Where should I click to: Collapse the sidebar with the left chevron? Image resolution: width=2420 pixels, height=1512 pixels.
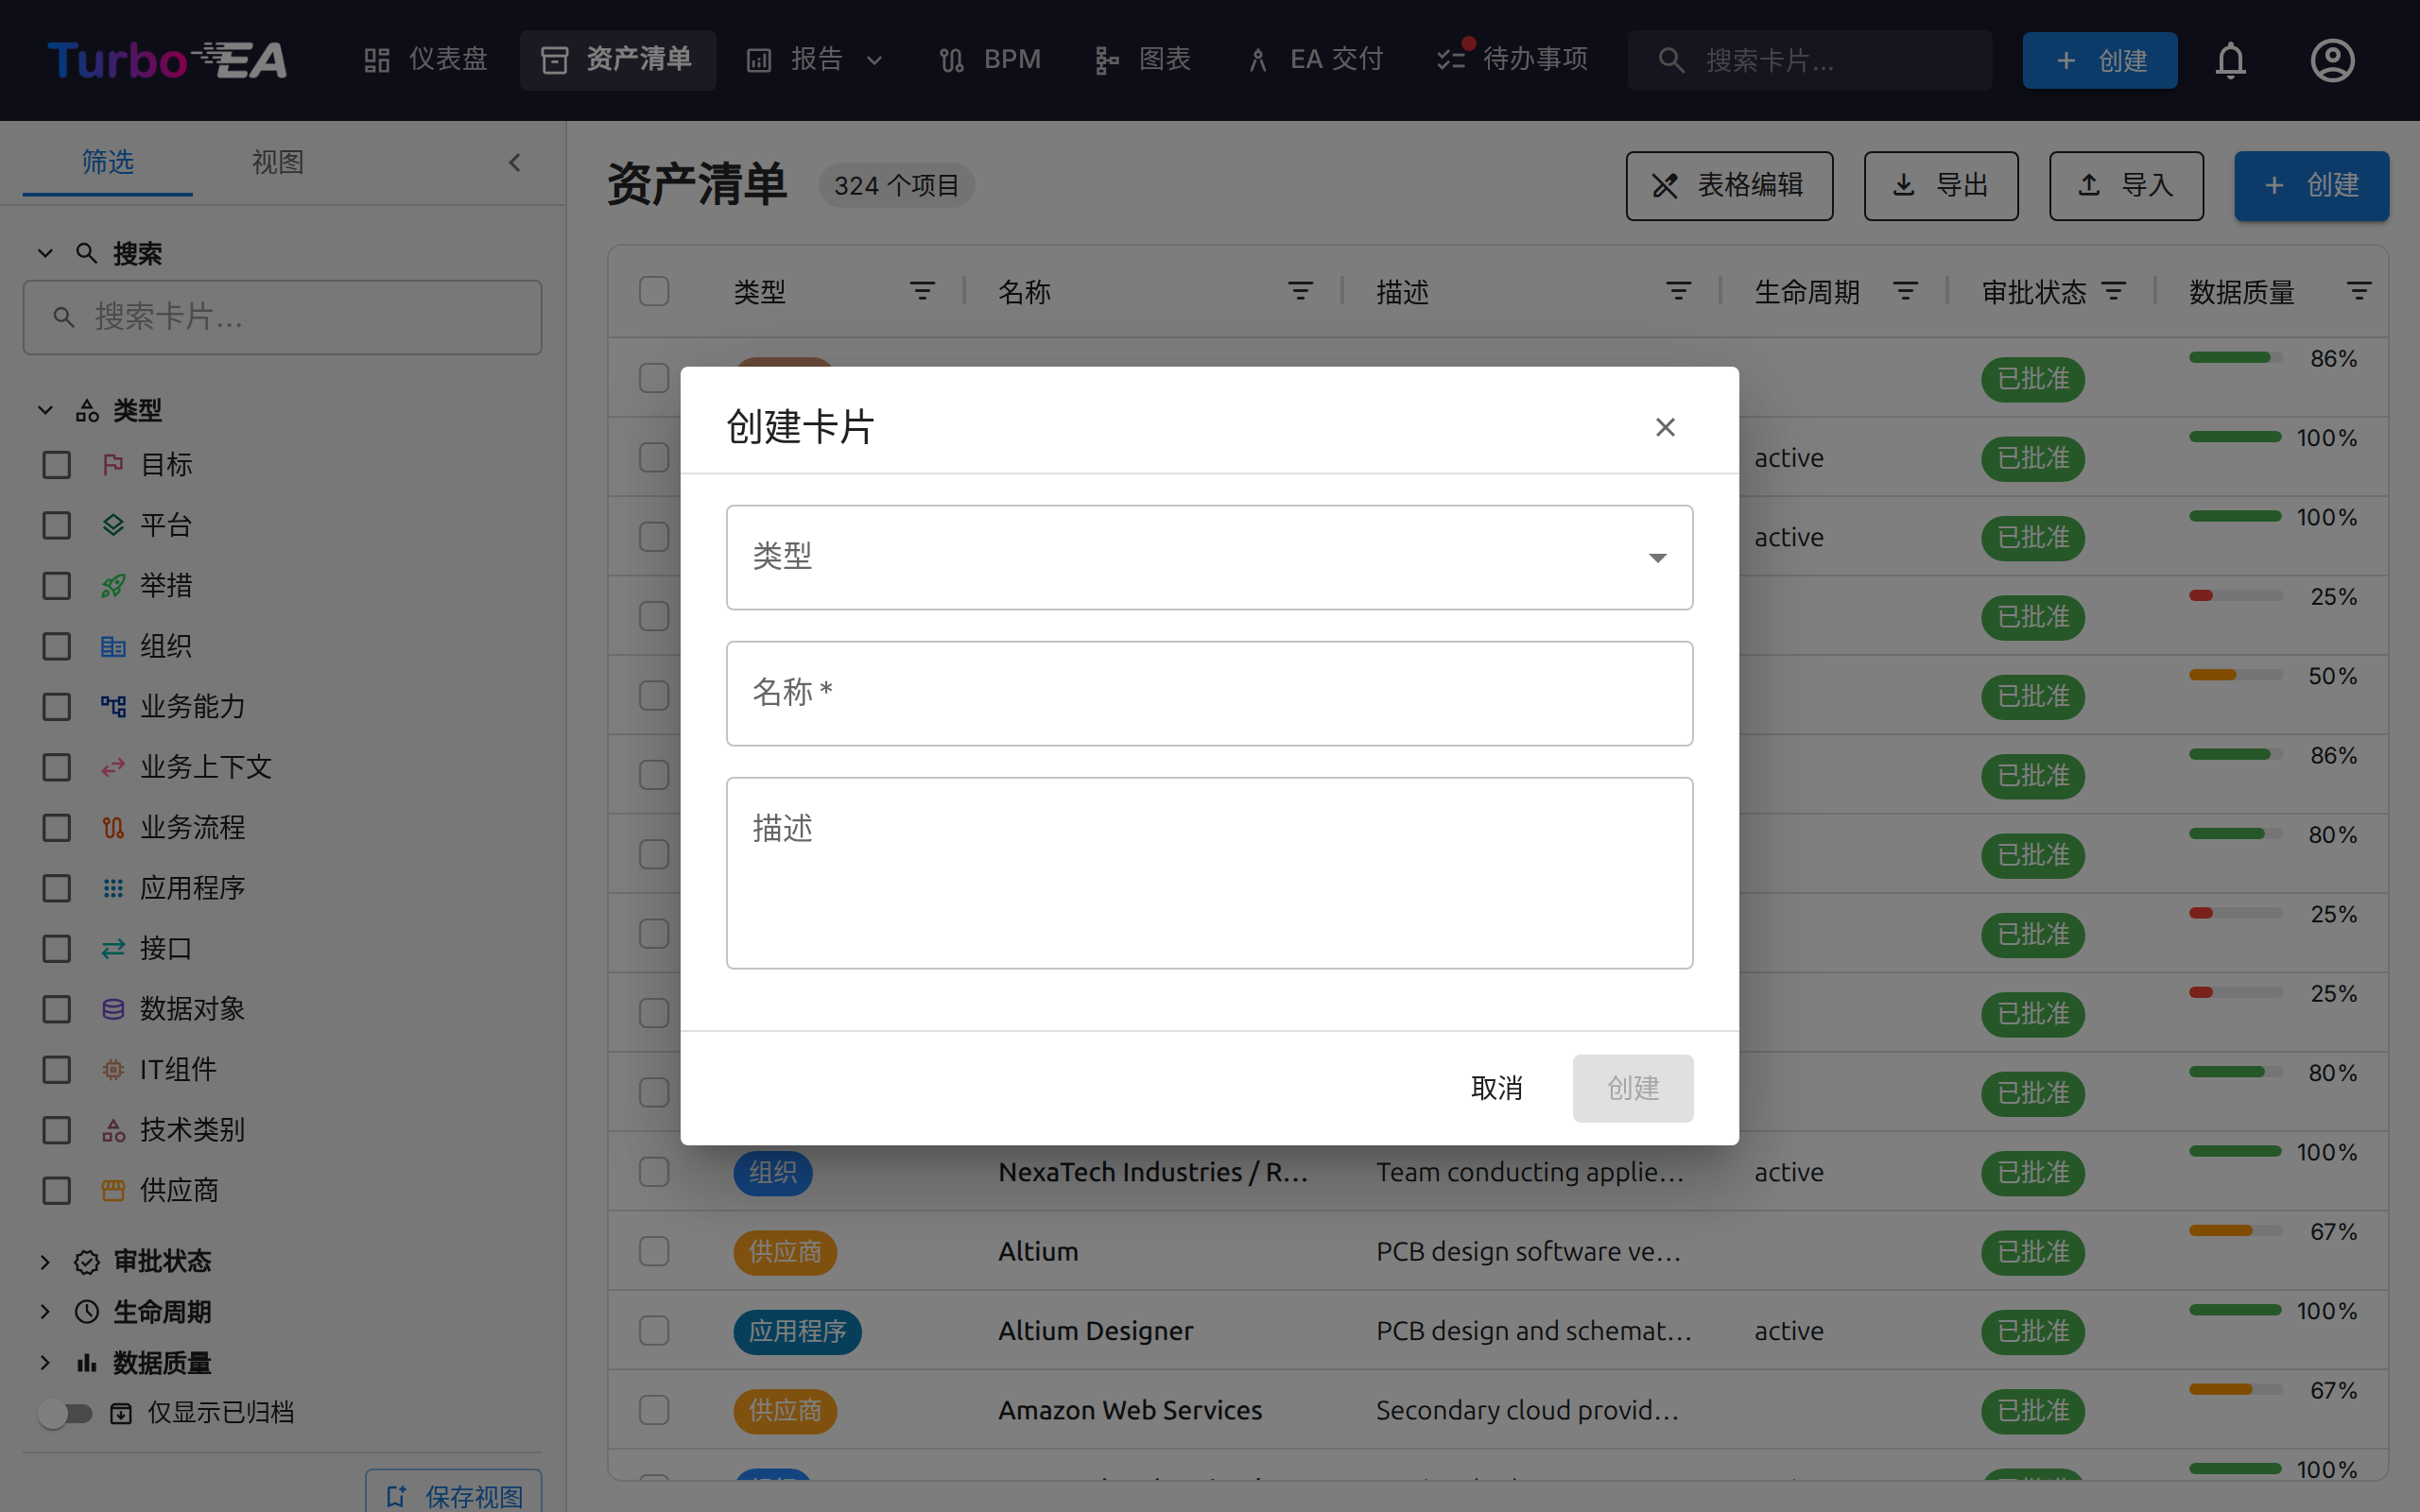515,163
